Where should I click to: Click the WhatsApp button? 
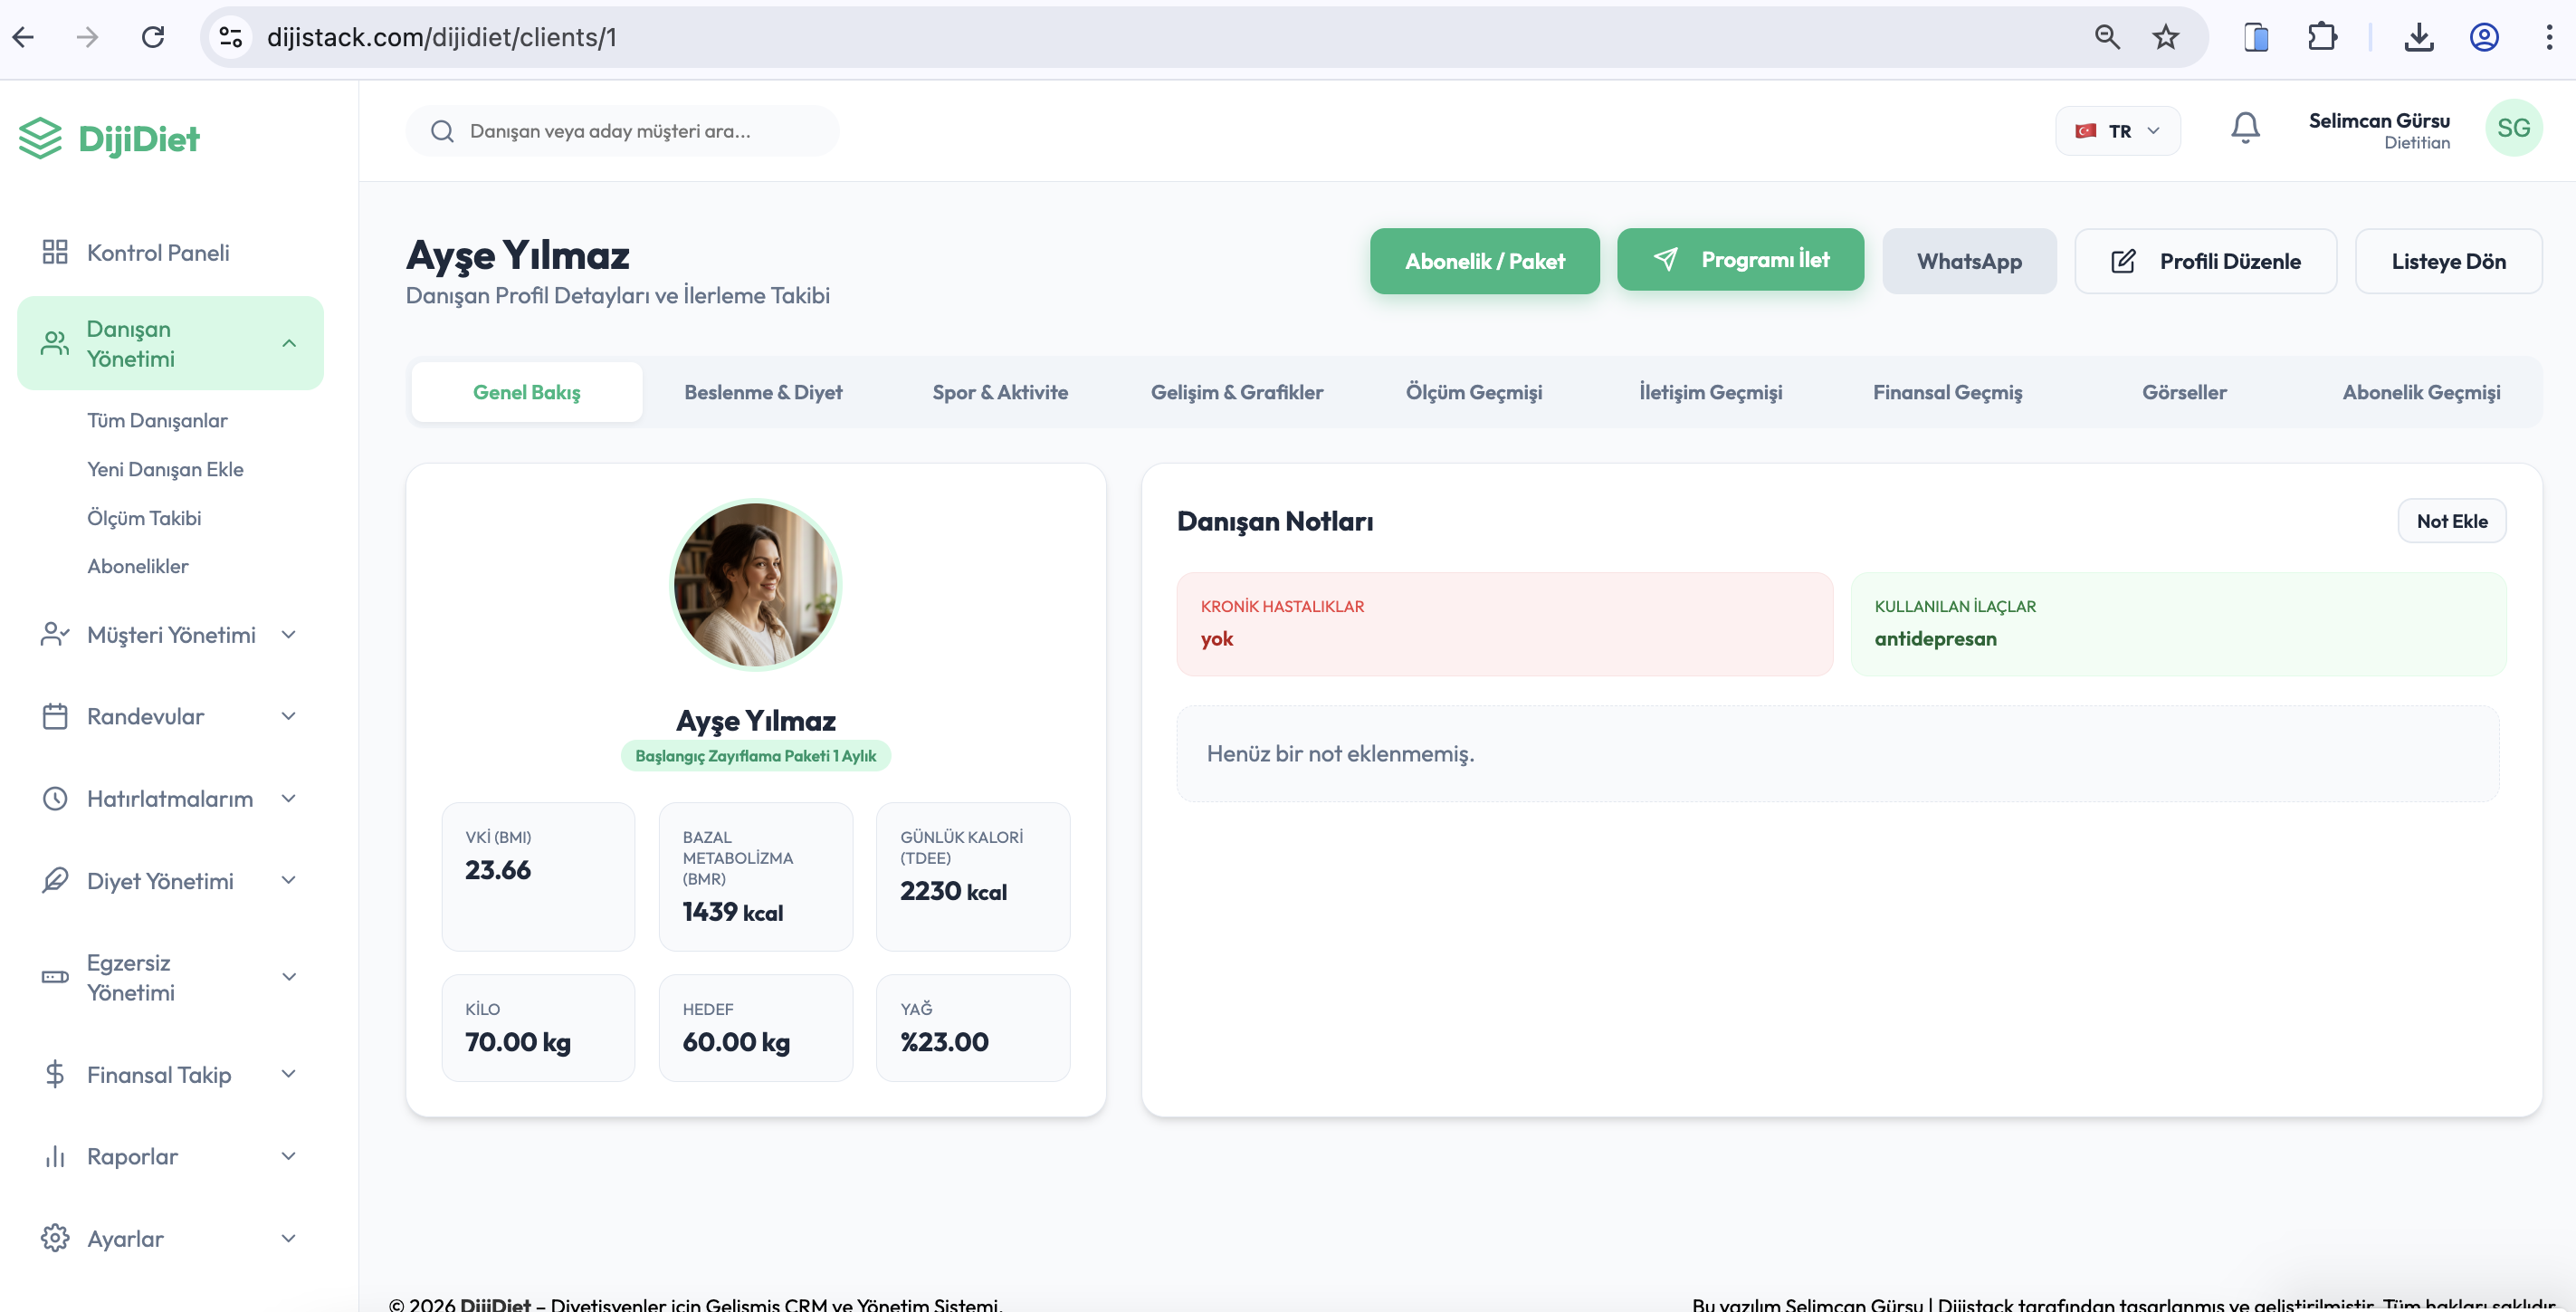(x=1969, y=261)
